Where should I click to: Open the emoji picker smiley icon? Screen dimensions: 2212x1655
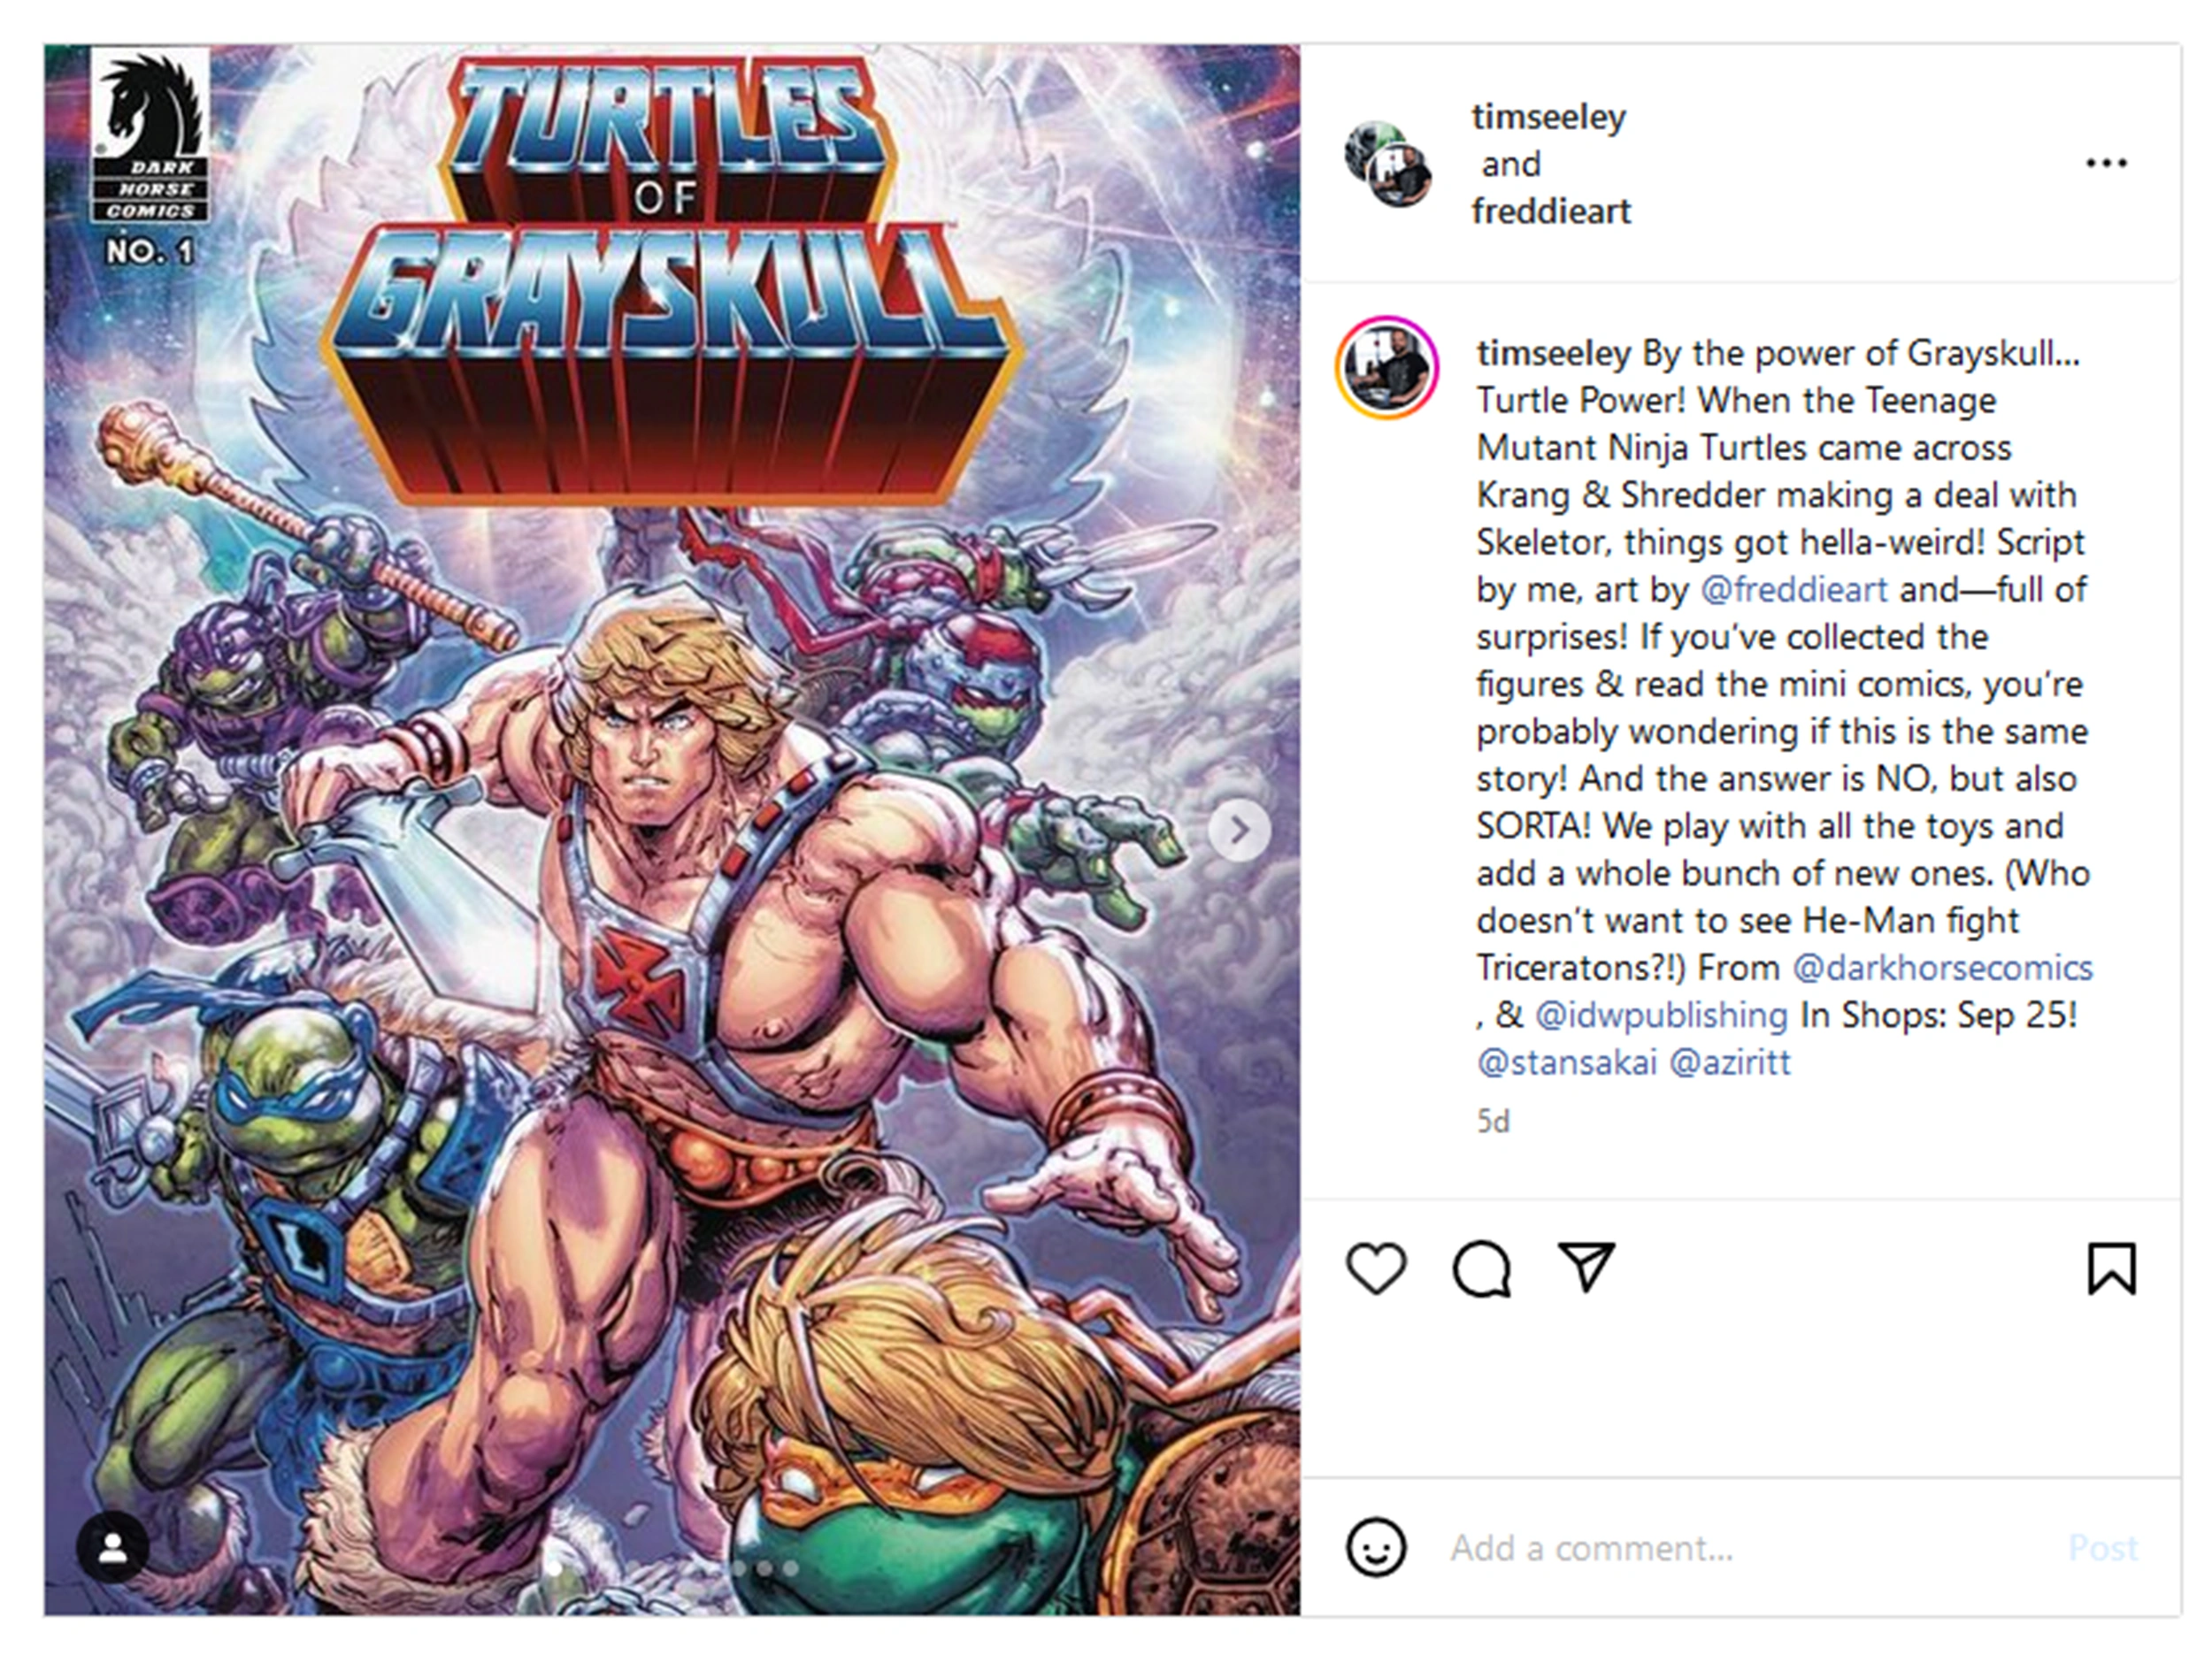coord(1376,1547)
